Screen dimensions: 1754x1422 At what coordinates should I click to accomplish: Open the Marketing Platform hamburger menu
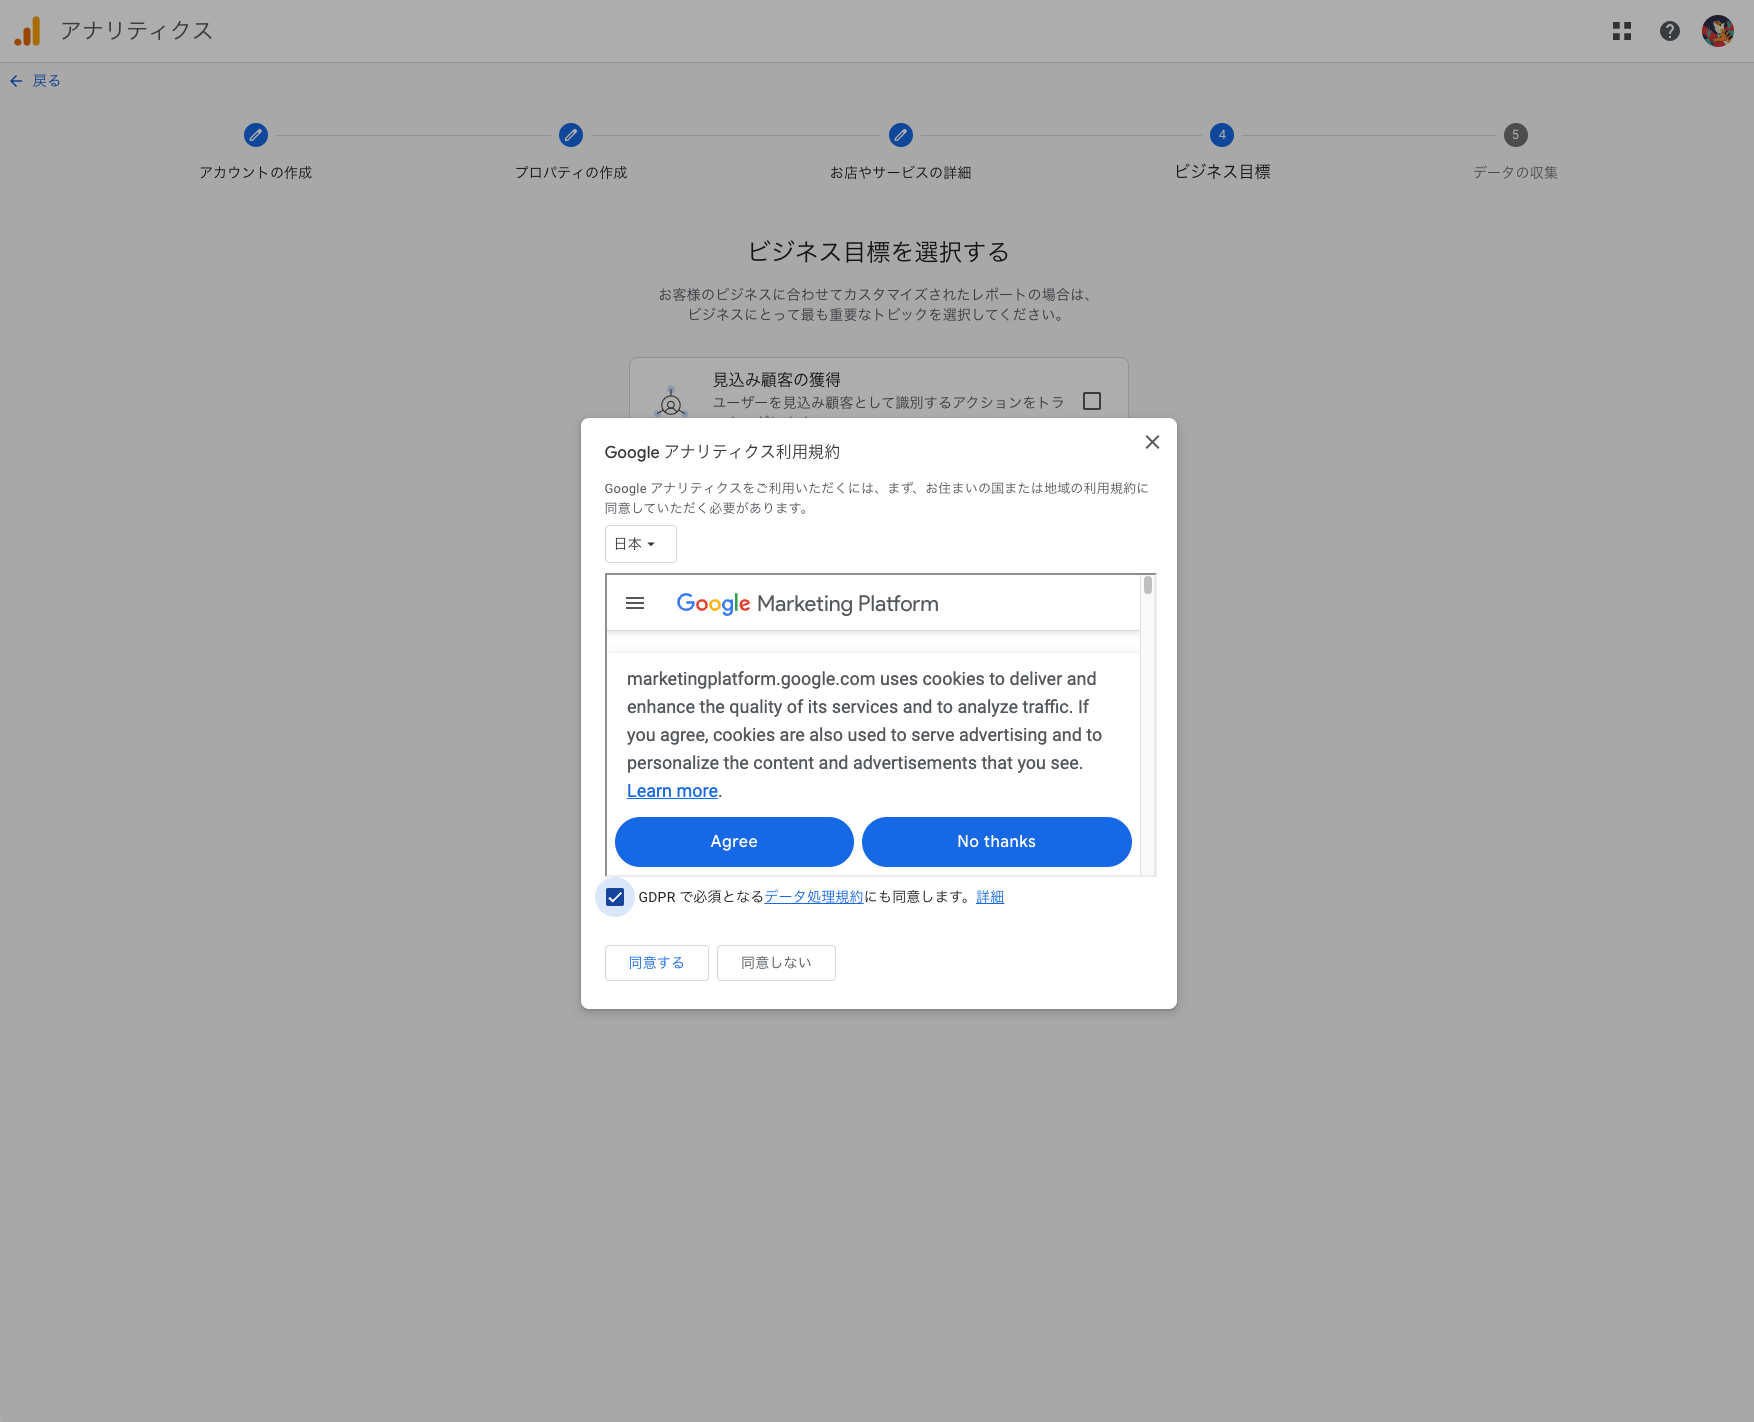(x=634, y=603)
